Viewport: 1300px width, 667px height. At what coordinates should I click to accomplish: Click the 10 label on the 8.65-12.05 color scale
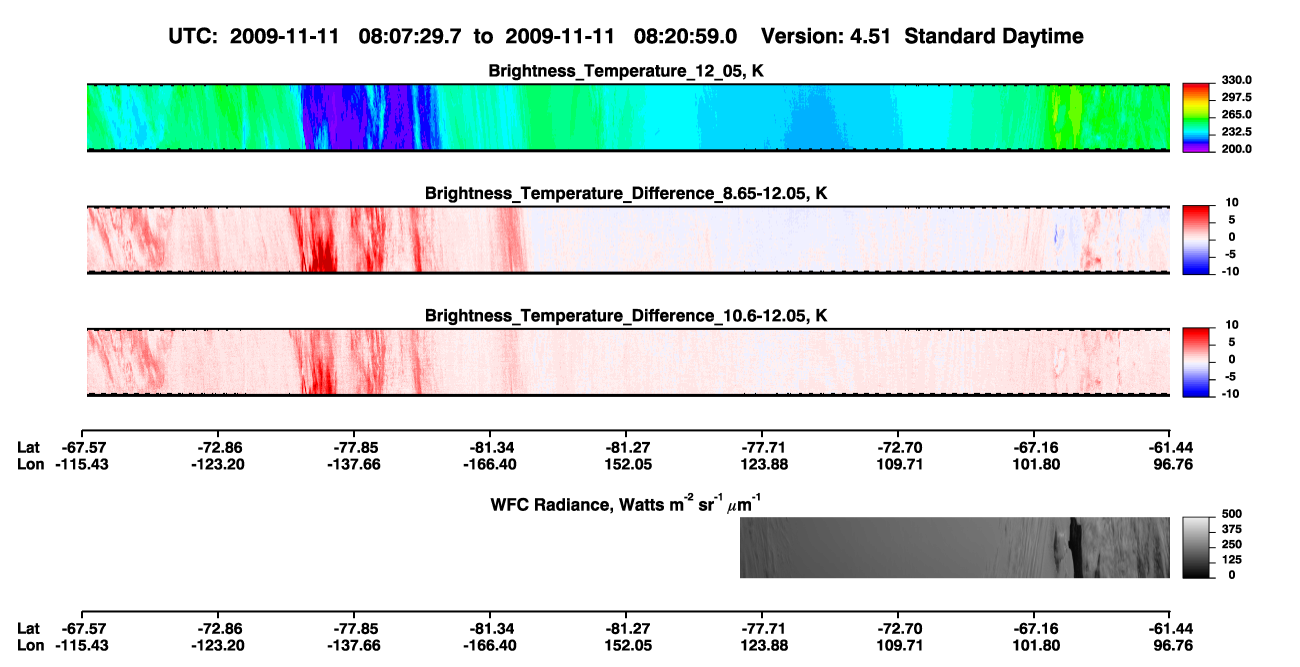click(x=1232, y=202)
